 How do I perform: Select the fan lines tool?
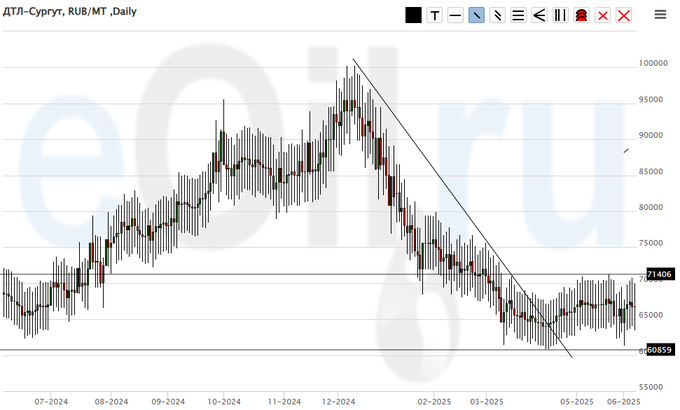click(x=539, y=15)
